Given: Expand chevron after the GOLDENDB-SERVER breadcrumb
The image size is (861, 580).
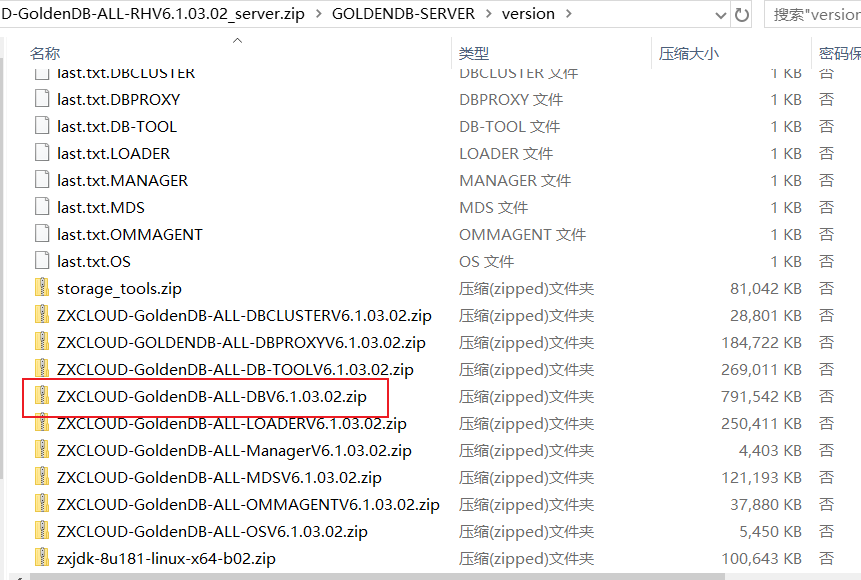Looking at the screenshot, I should [488, 14].
